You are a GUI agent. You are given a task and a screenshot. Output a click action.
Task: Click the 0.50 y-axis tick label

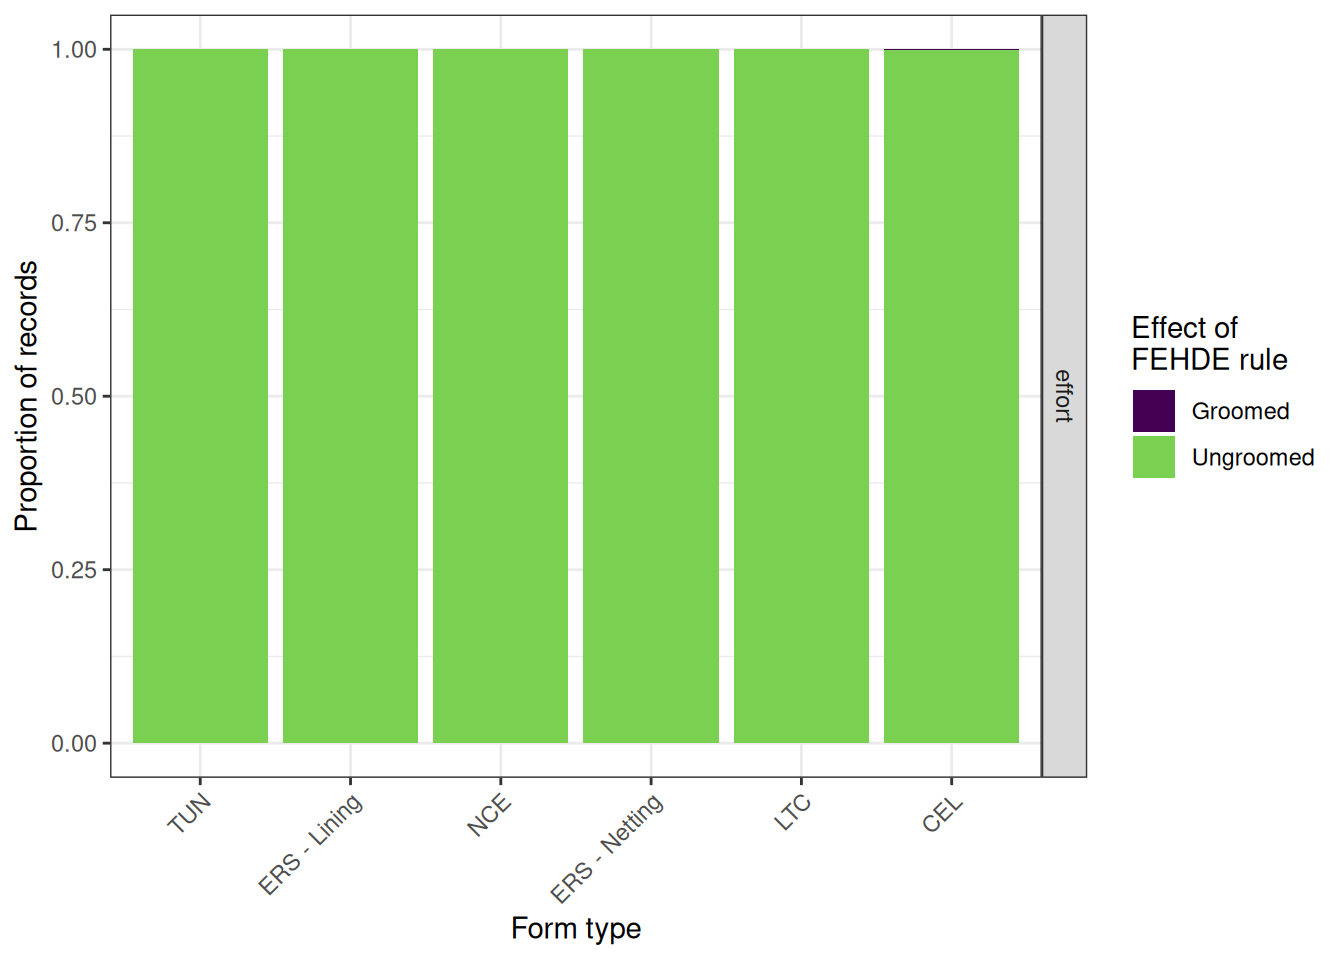point(74,396)
